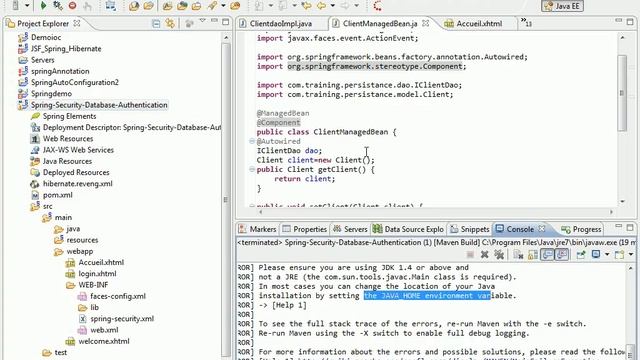
Task: Click Open Console icon
Action: pos(619,255)
